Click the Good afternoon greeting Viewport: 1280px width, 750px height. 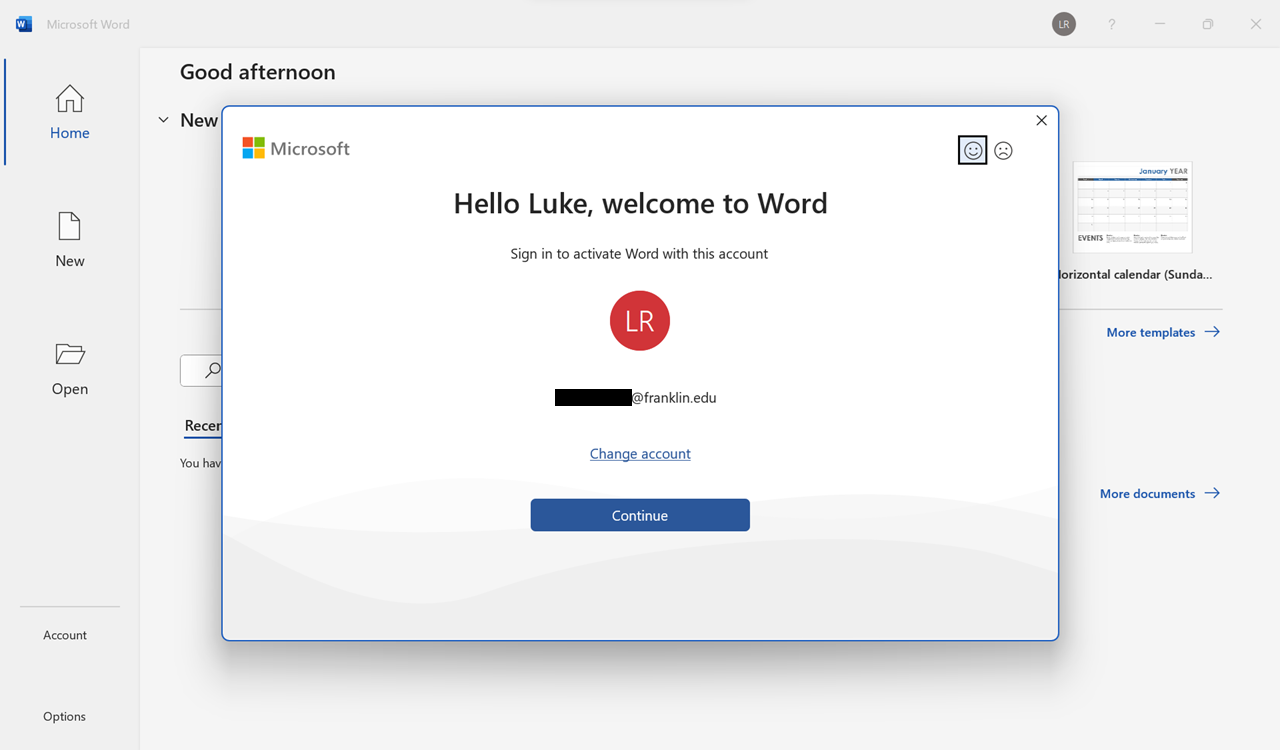coord(258,72)
